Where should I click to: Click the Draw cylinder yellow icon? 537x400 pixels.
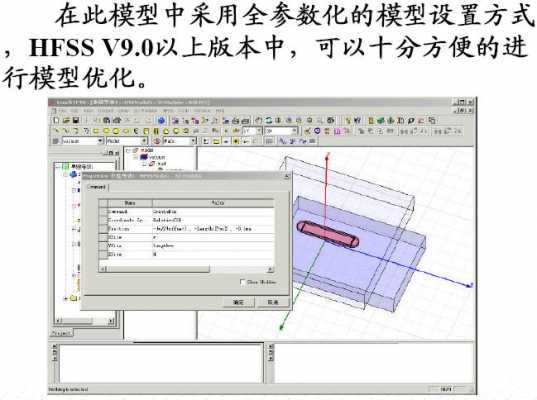point(146,131)
